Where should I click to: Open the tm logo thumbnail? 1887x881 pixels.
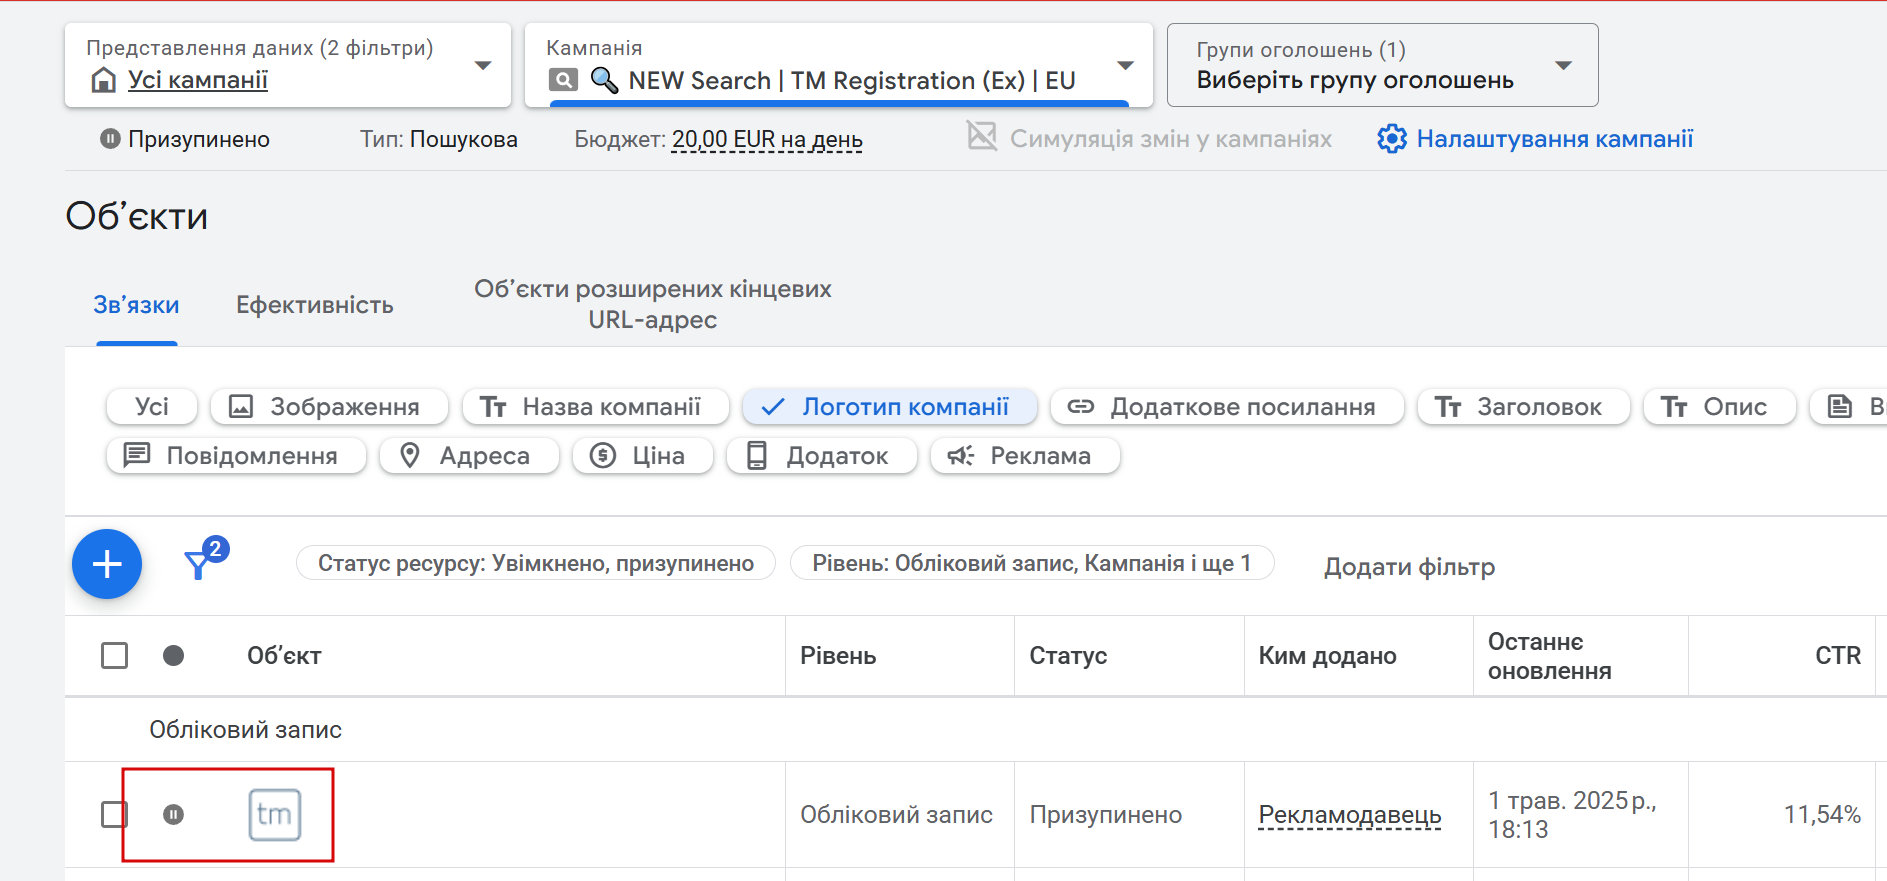(274, 815)
